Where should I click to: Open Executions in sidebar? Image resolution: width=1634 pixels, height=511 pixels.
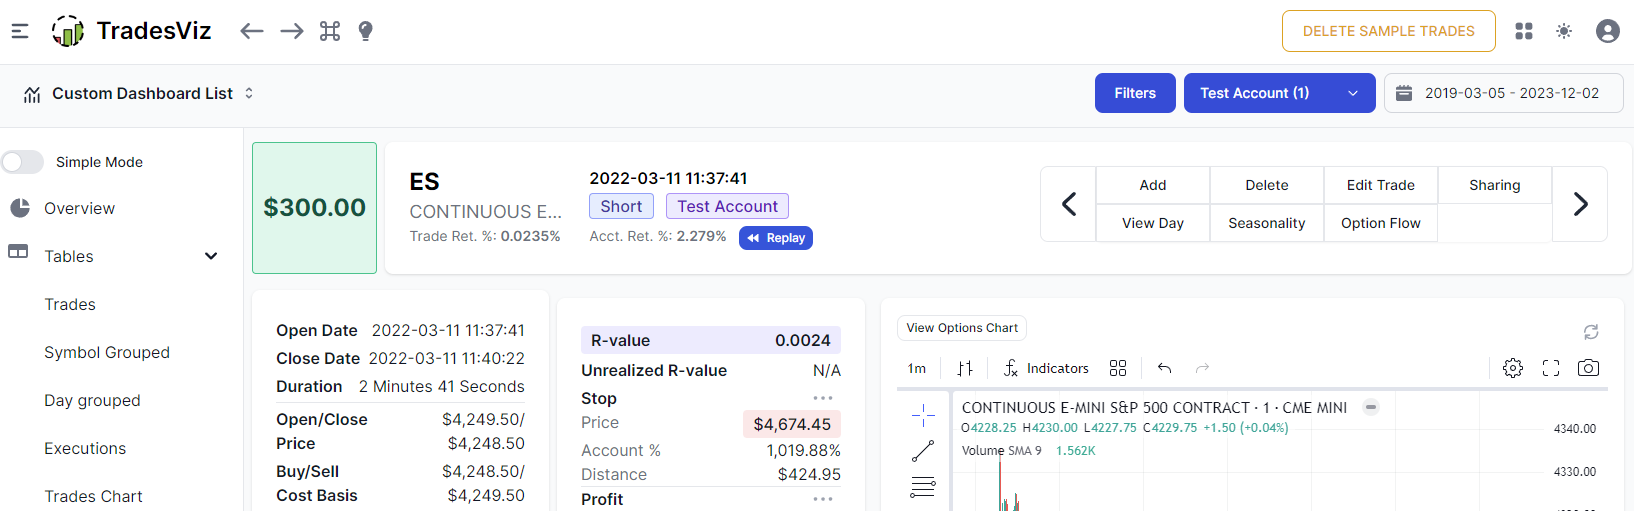click(x=85, y=448)
